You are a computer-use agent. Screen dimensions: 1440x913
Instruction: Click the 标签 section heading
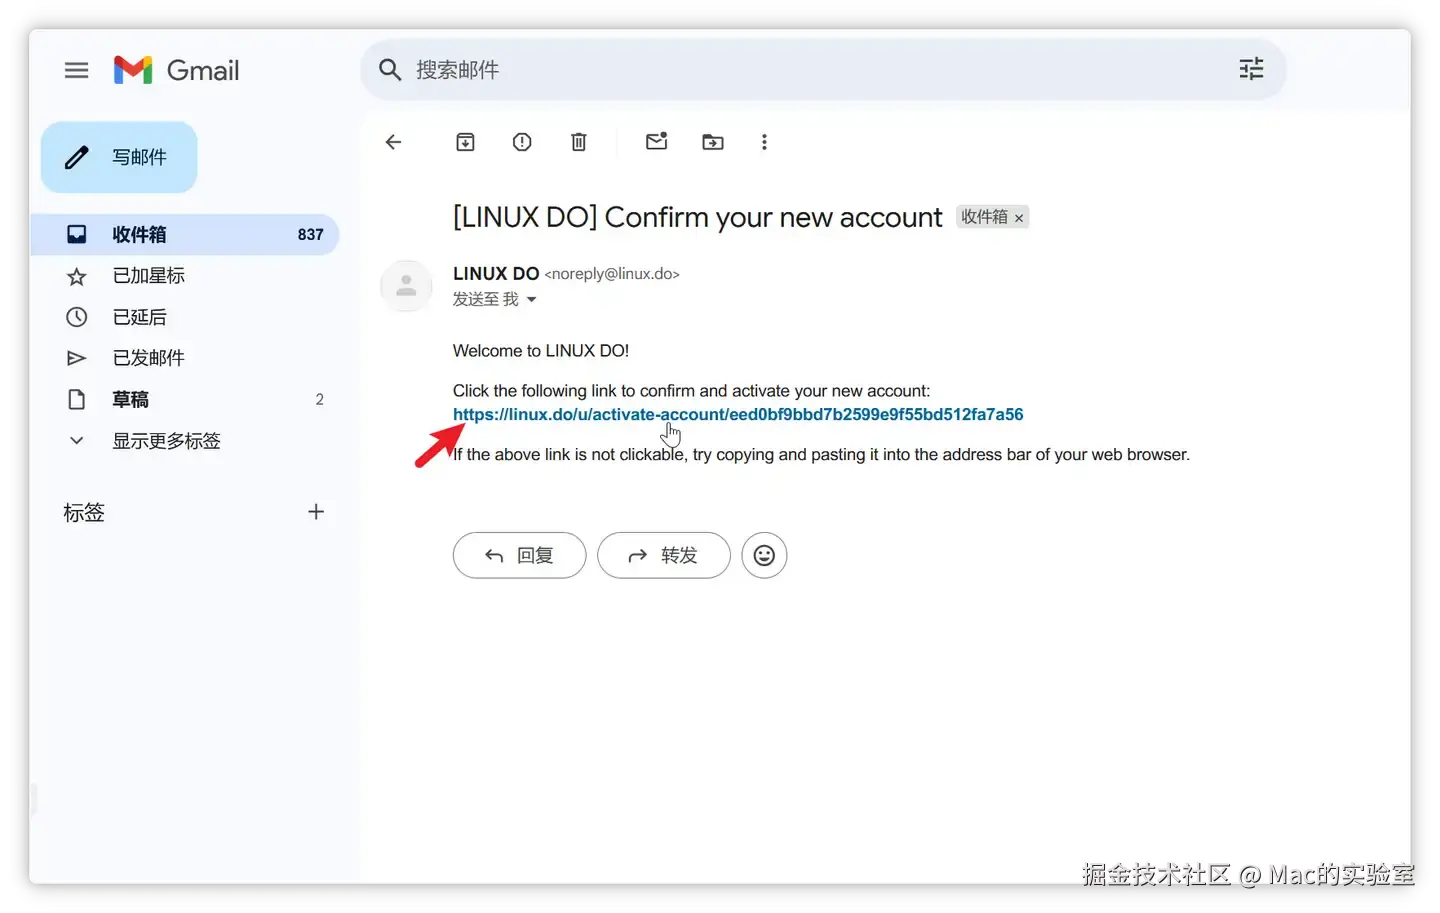tap(84, 513)
